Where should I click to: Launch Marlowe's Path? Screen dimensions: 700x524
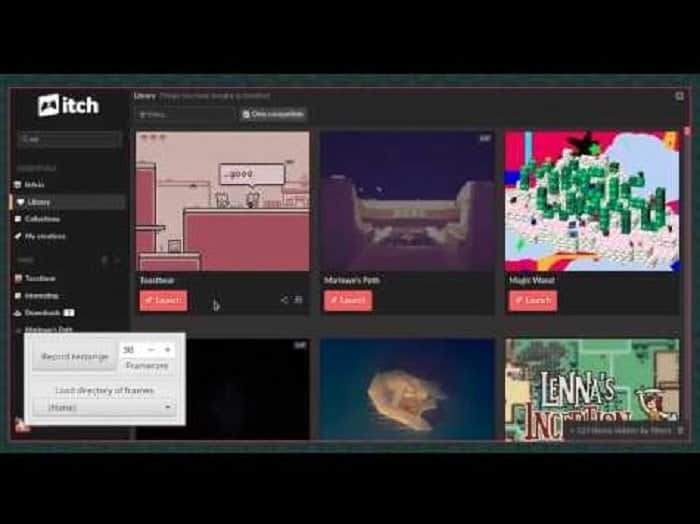click(x=348, y=300)
